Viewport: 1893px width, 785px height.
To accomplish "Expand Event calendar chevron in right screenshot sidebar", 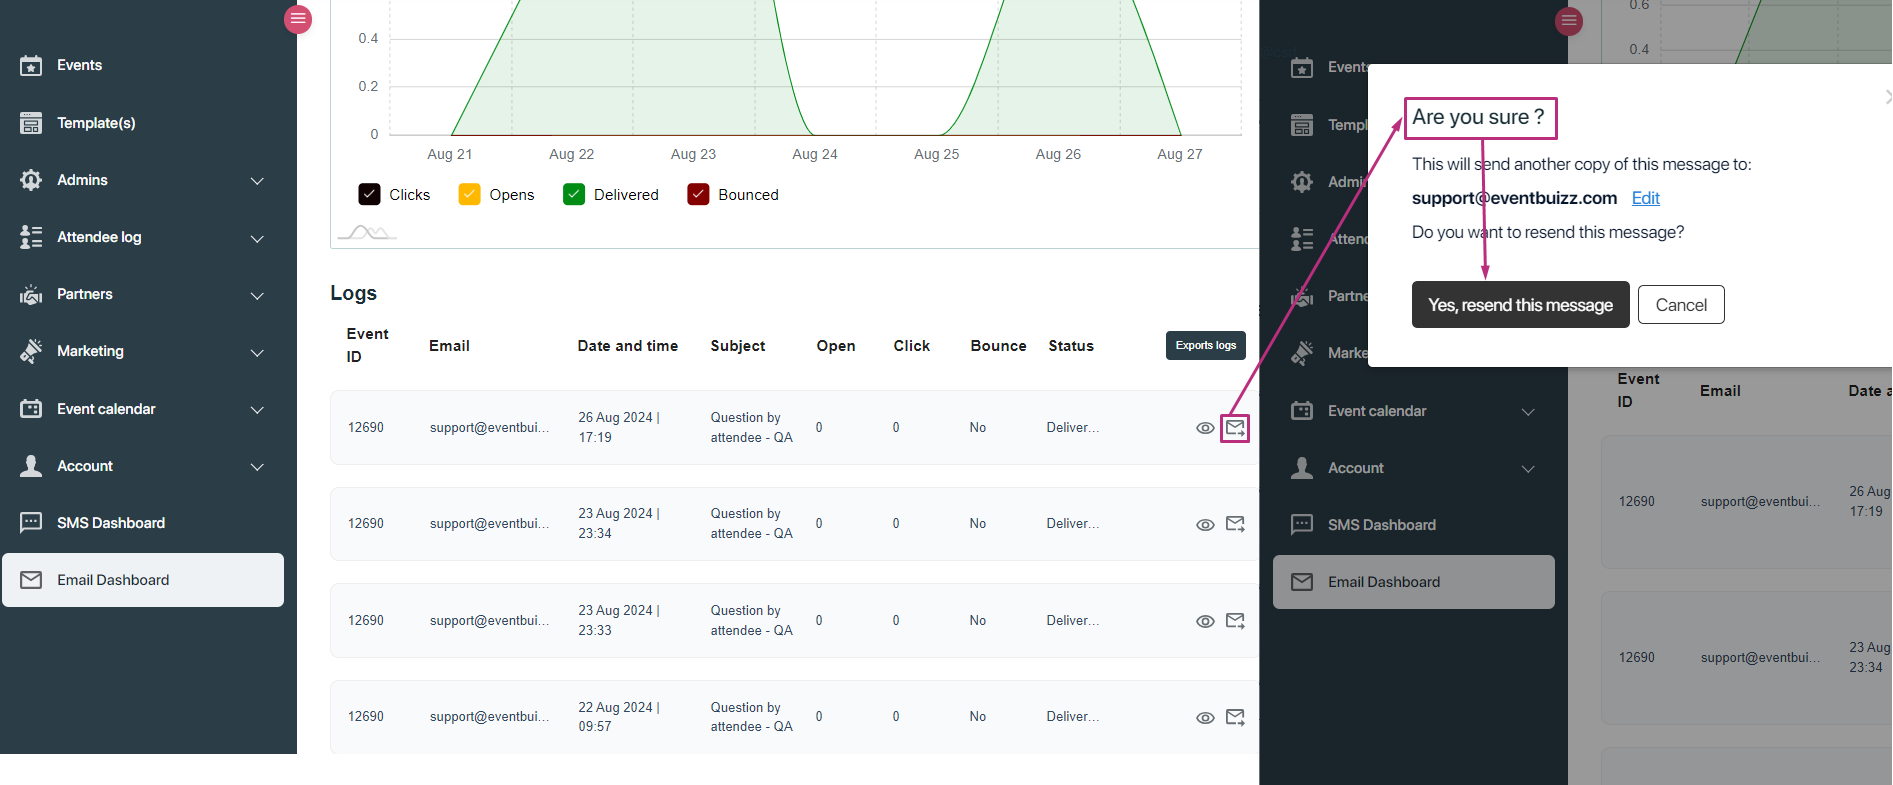I will pyautogui.click(x=1528, y=412).
